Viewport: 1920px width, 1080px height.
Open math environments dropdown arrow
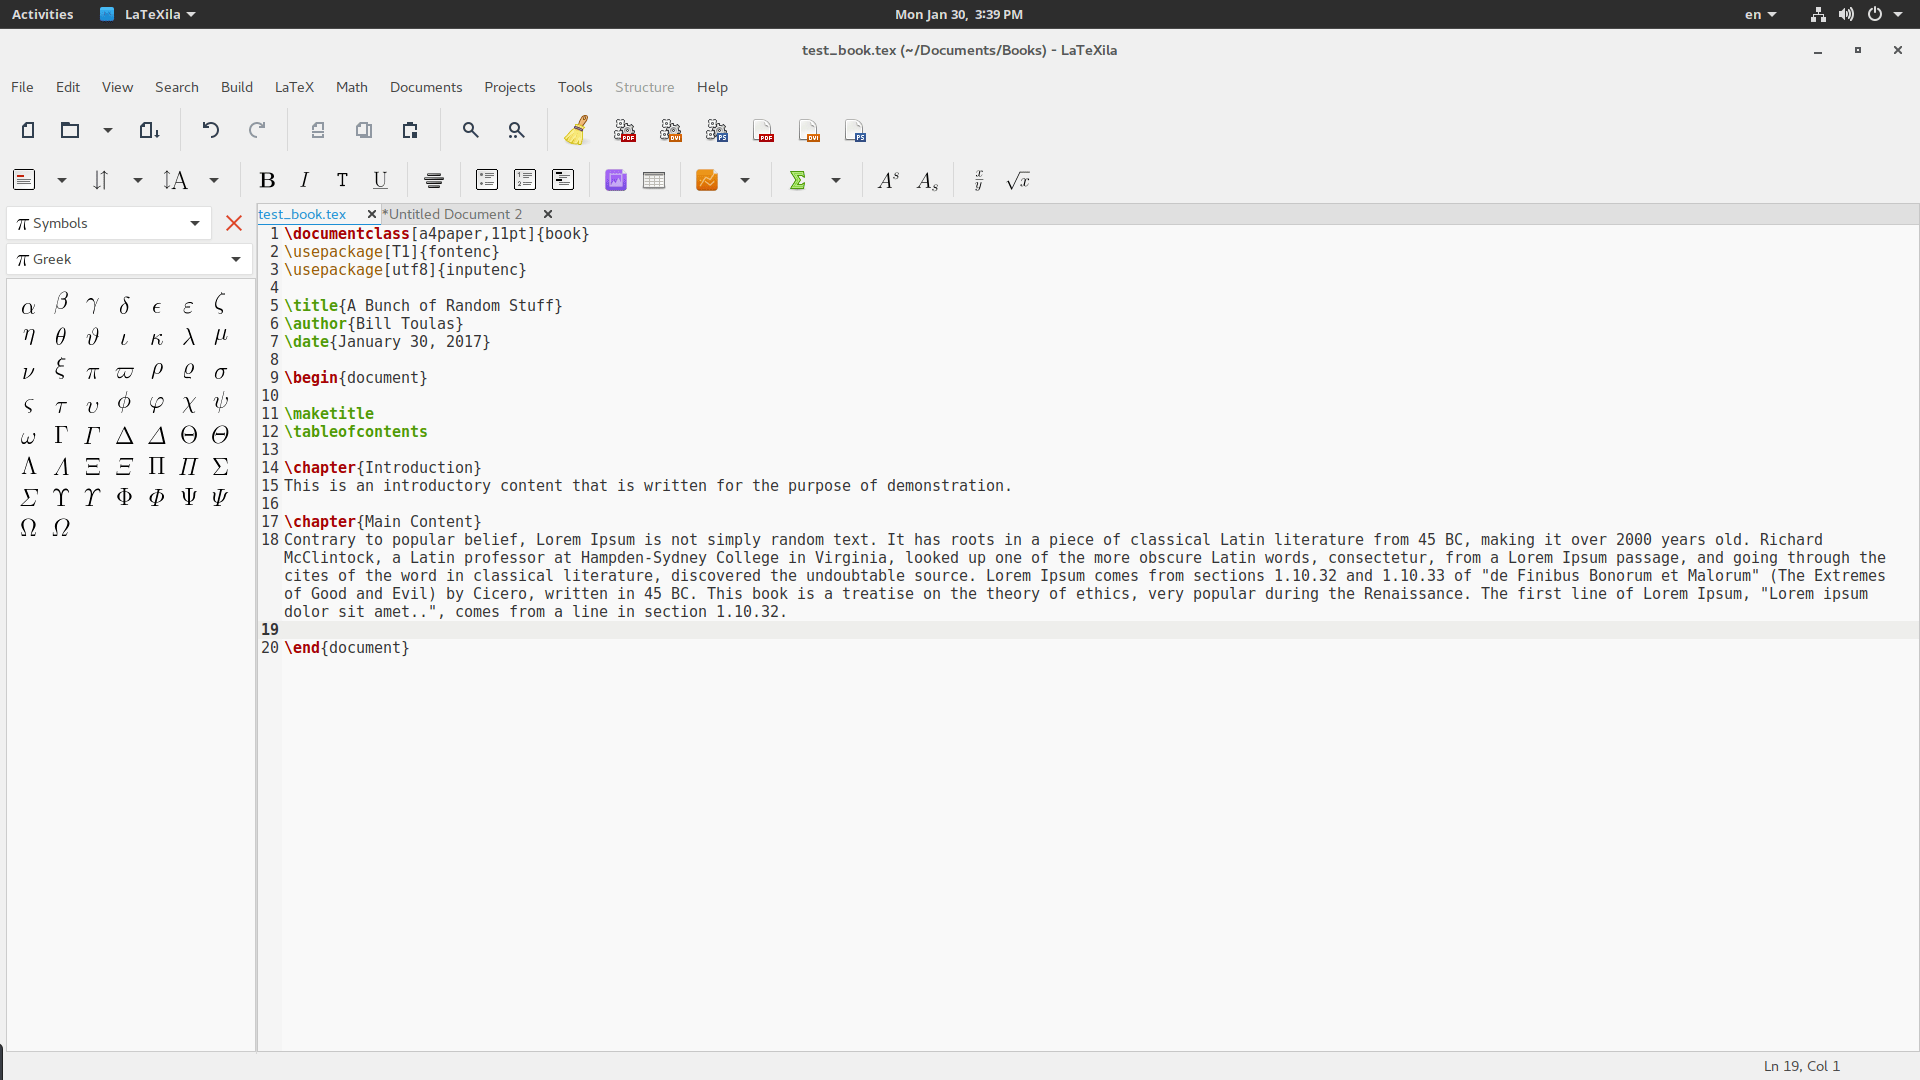click(836, 180)
